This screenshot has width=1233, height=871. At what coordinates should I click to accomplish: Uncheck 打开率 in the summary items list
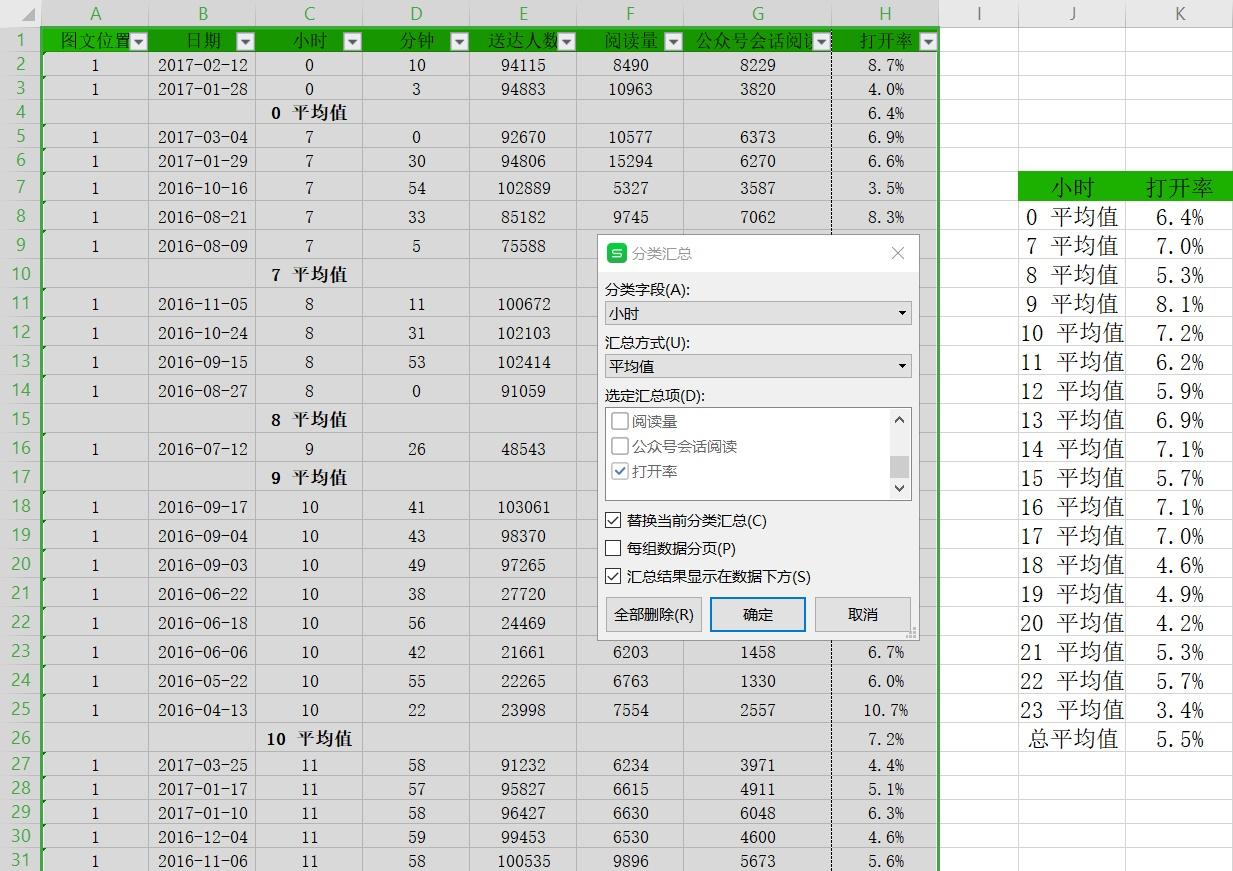[x=620, y=471]
